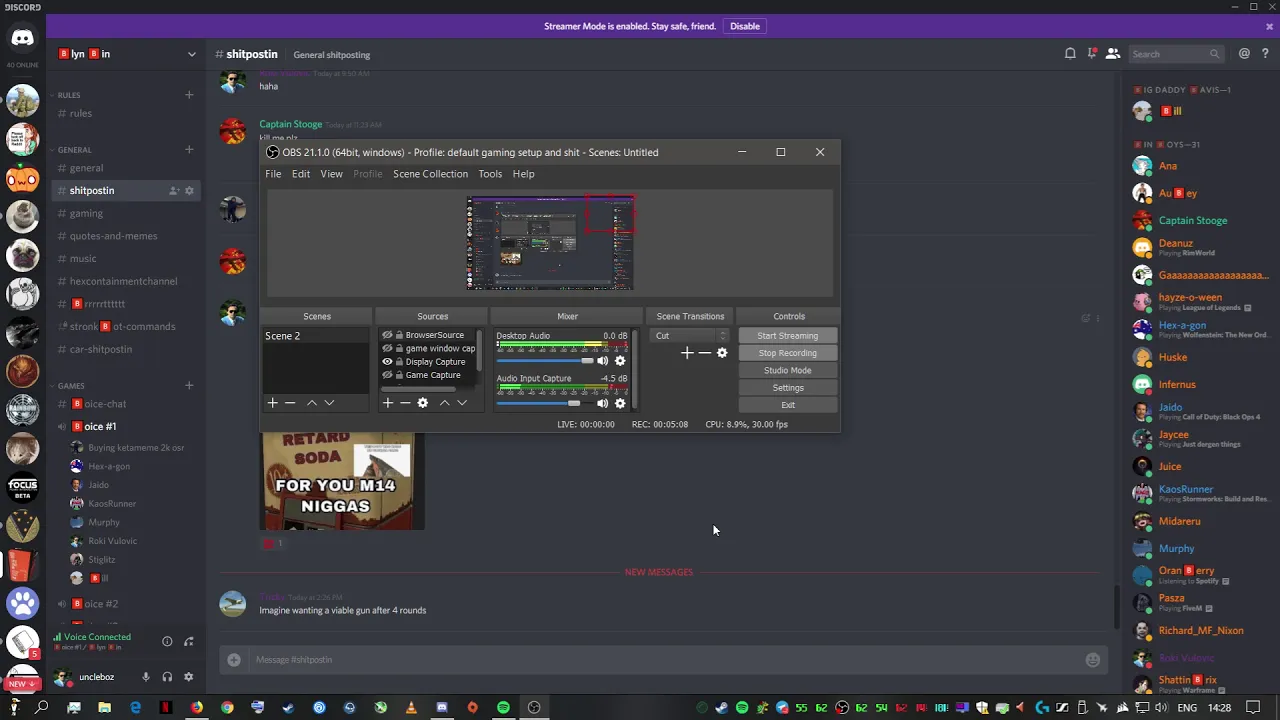
Task: Click the attachment plus button in the message box
Action: [234, 660]
